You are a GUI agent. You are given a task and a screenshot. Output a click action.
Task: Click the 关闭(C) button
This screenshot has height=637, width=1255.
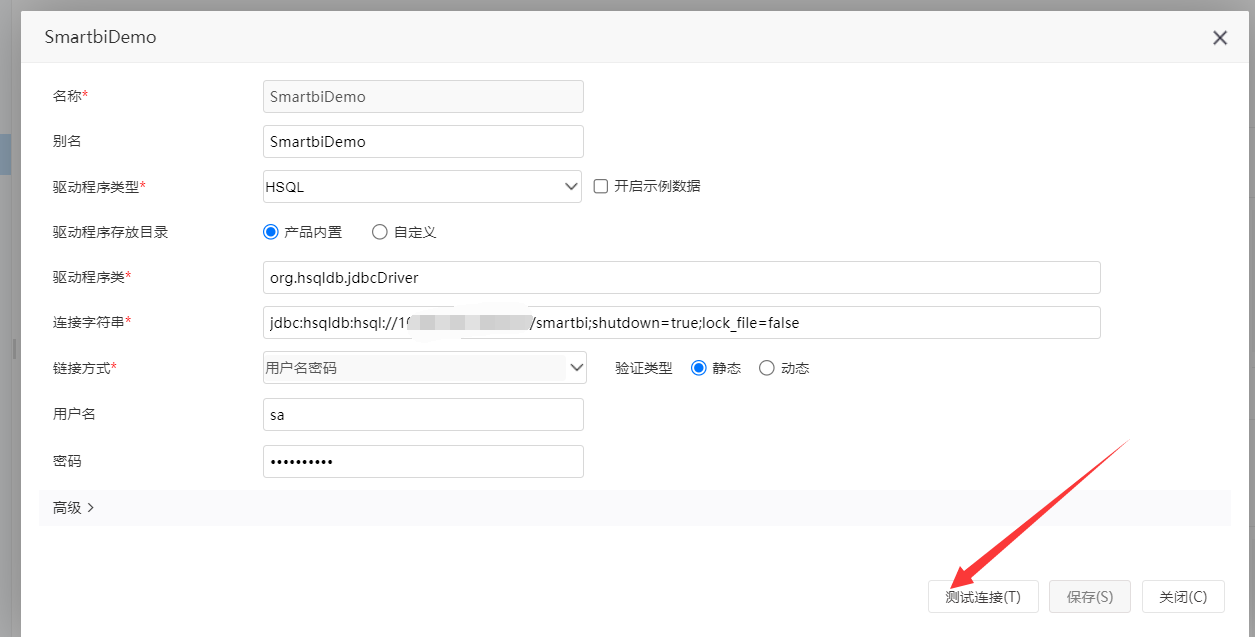(1183, 597)
